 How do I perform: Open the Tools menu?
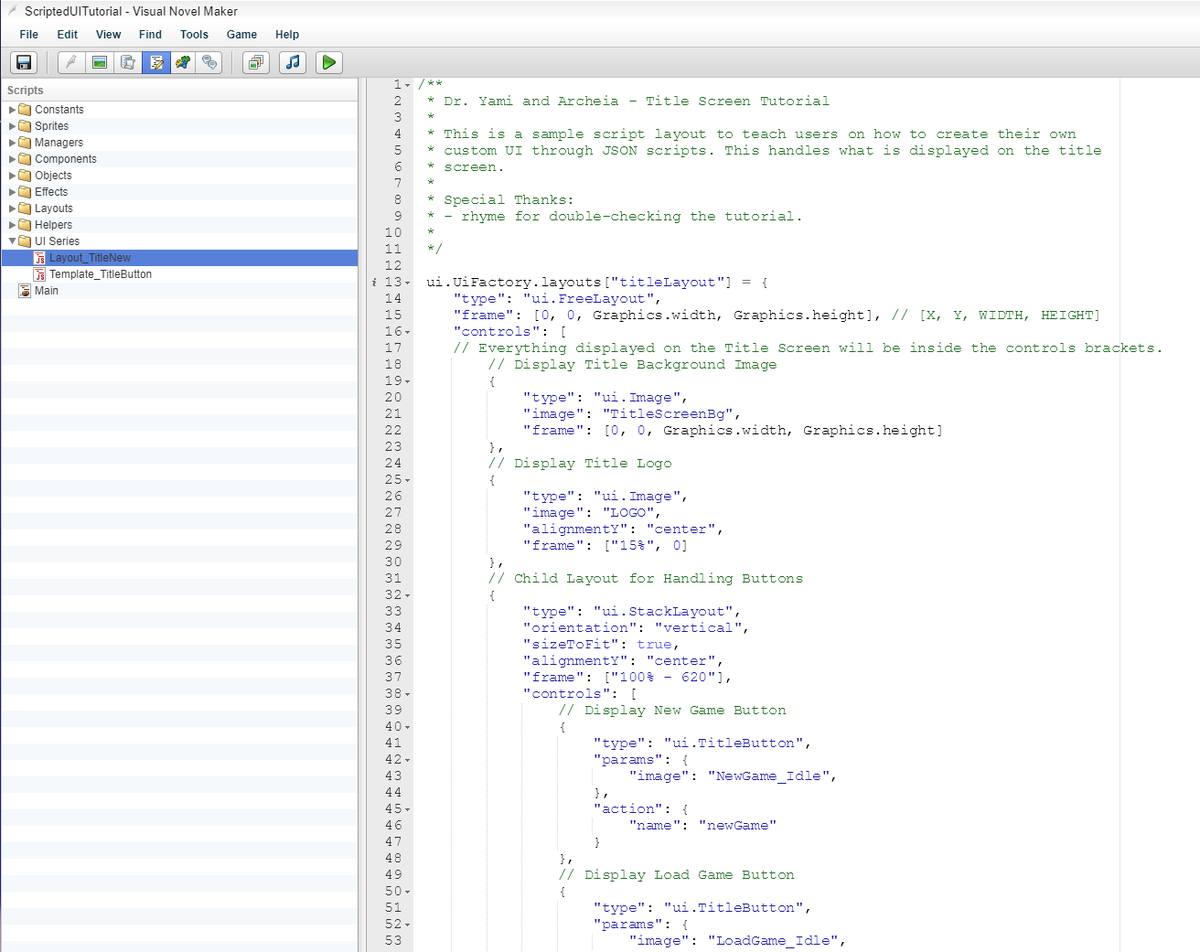pyautogui.click(x=194, y=34)
